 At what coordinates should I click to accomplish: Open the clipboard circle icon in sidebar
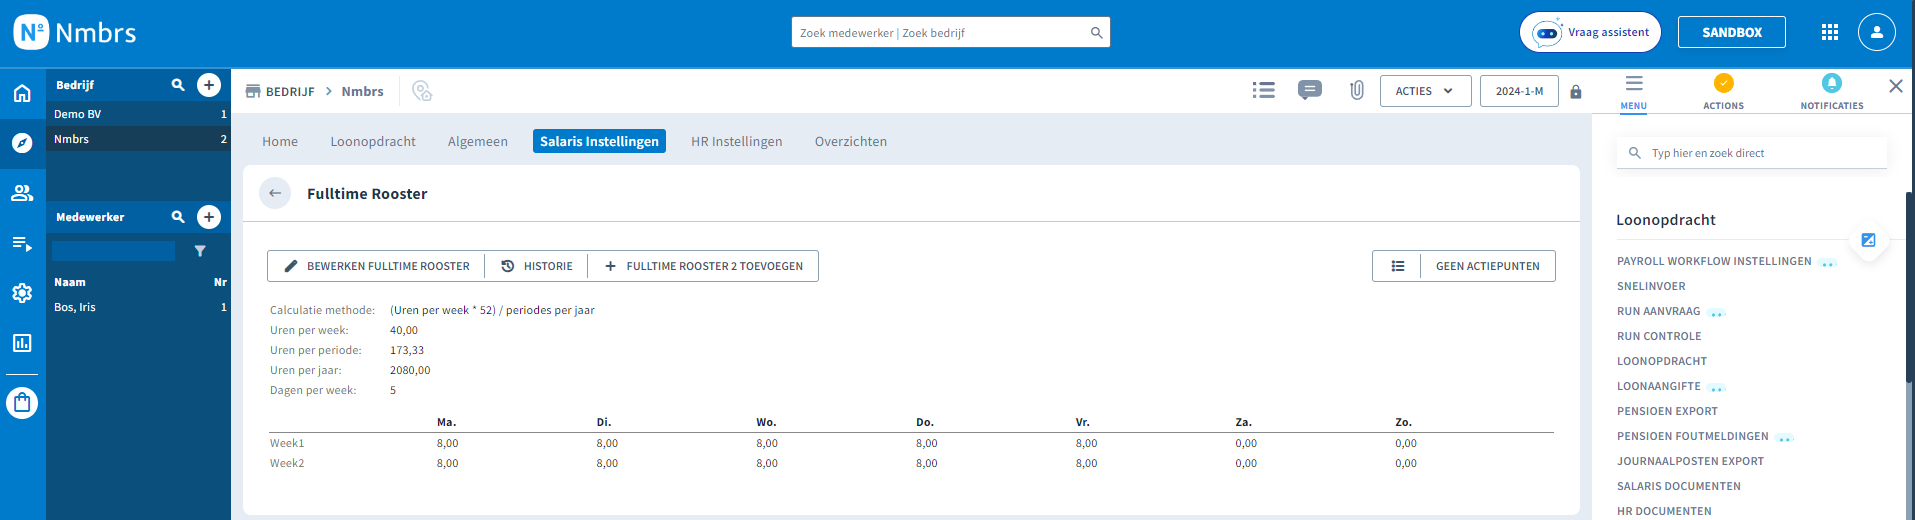point(22,403)
